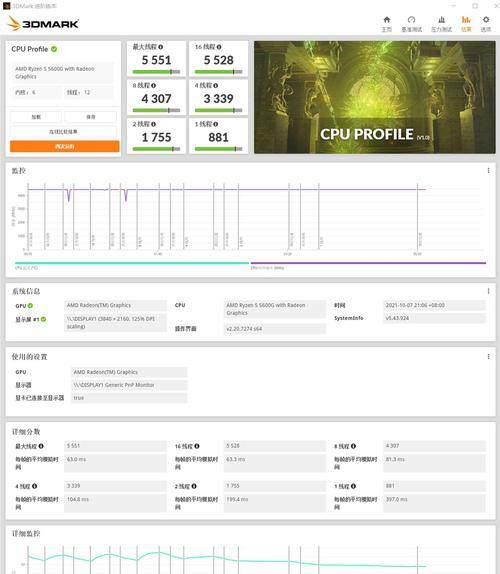Screen dimensions: 500x574
Task: Click the 3DMark app icon in title bar
Action: (6, 6)
